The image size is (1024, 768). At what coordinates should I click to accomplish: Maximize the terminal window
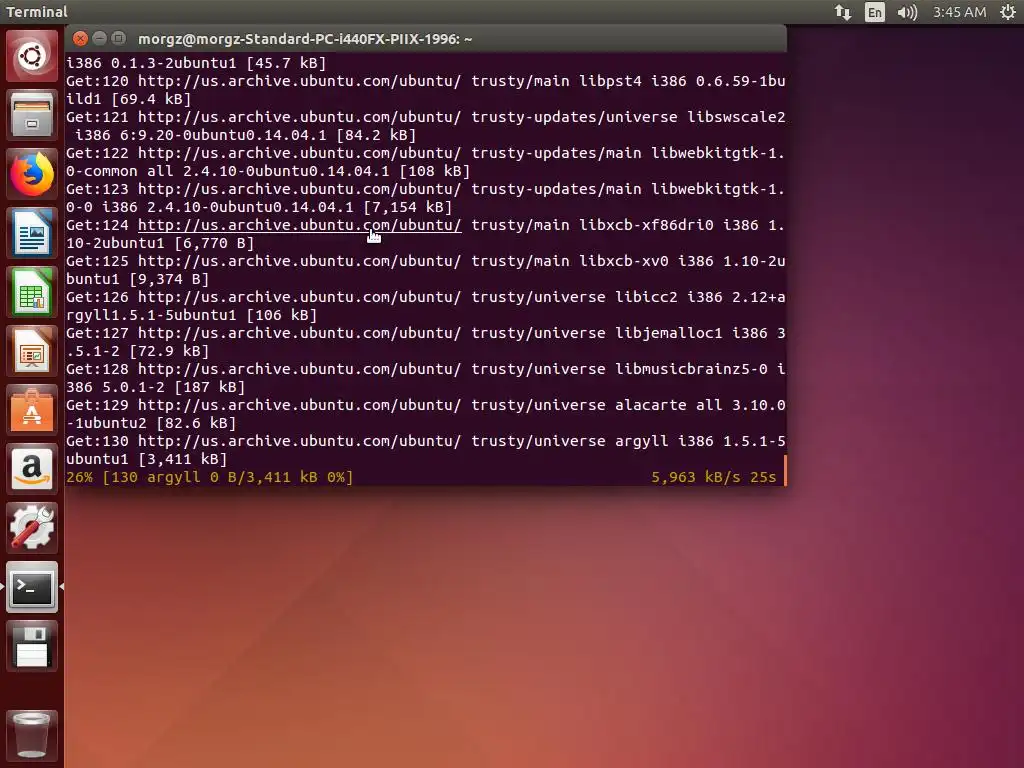coord(118,39)
